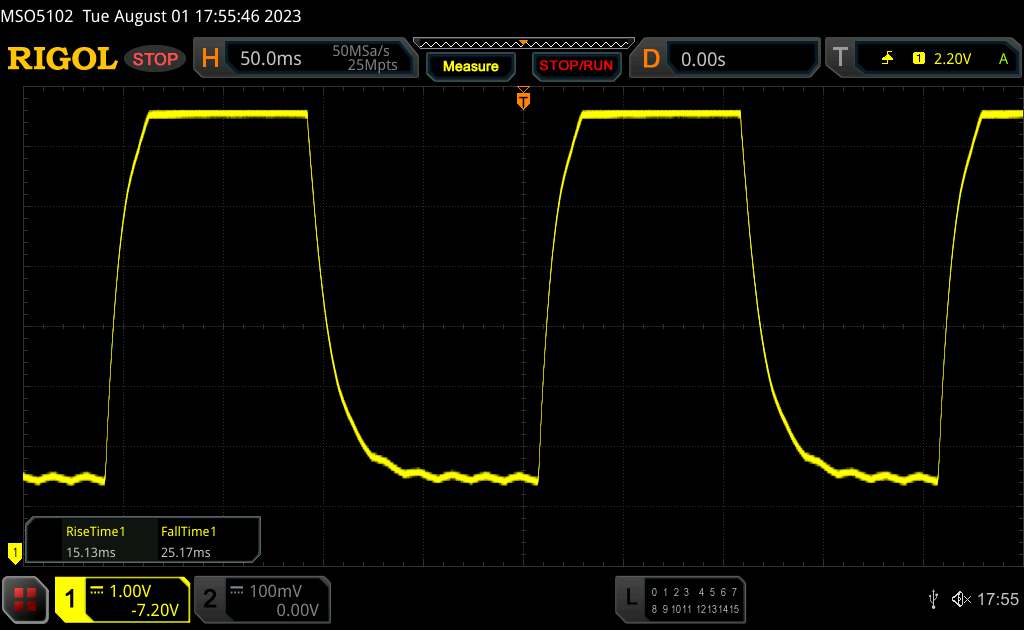
Task: Open the 50.0ms timebase scale setting
Action: click(x=270, y=59)
